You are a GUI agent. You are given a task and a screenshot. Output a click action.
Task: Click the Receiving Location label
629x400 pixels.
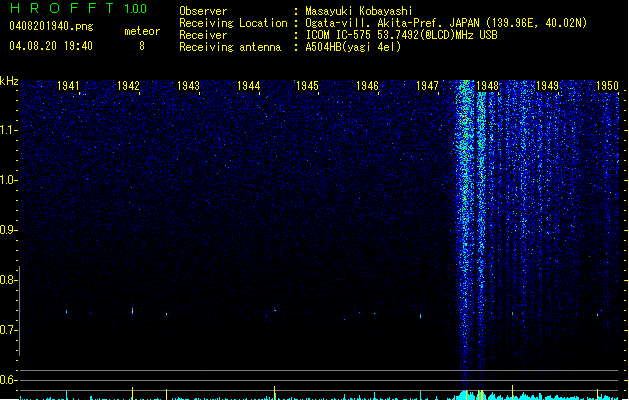tap(233, 23)
